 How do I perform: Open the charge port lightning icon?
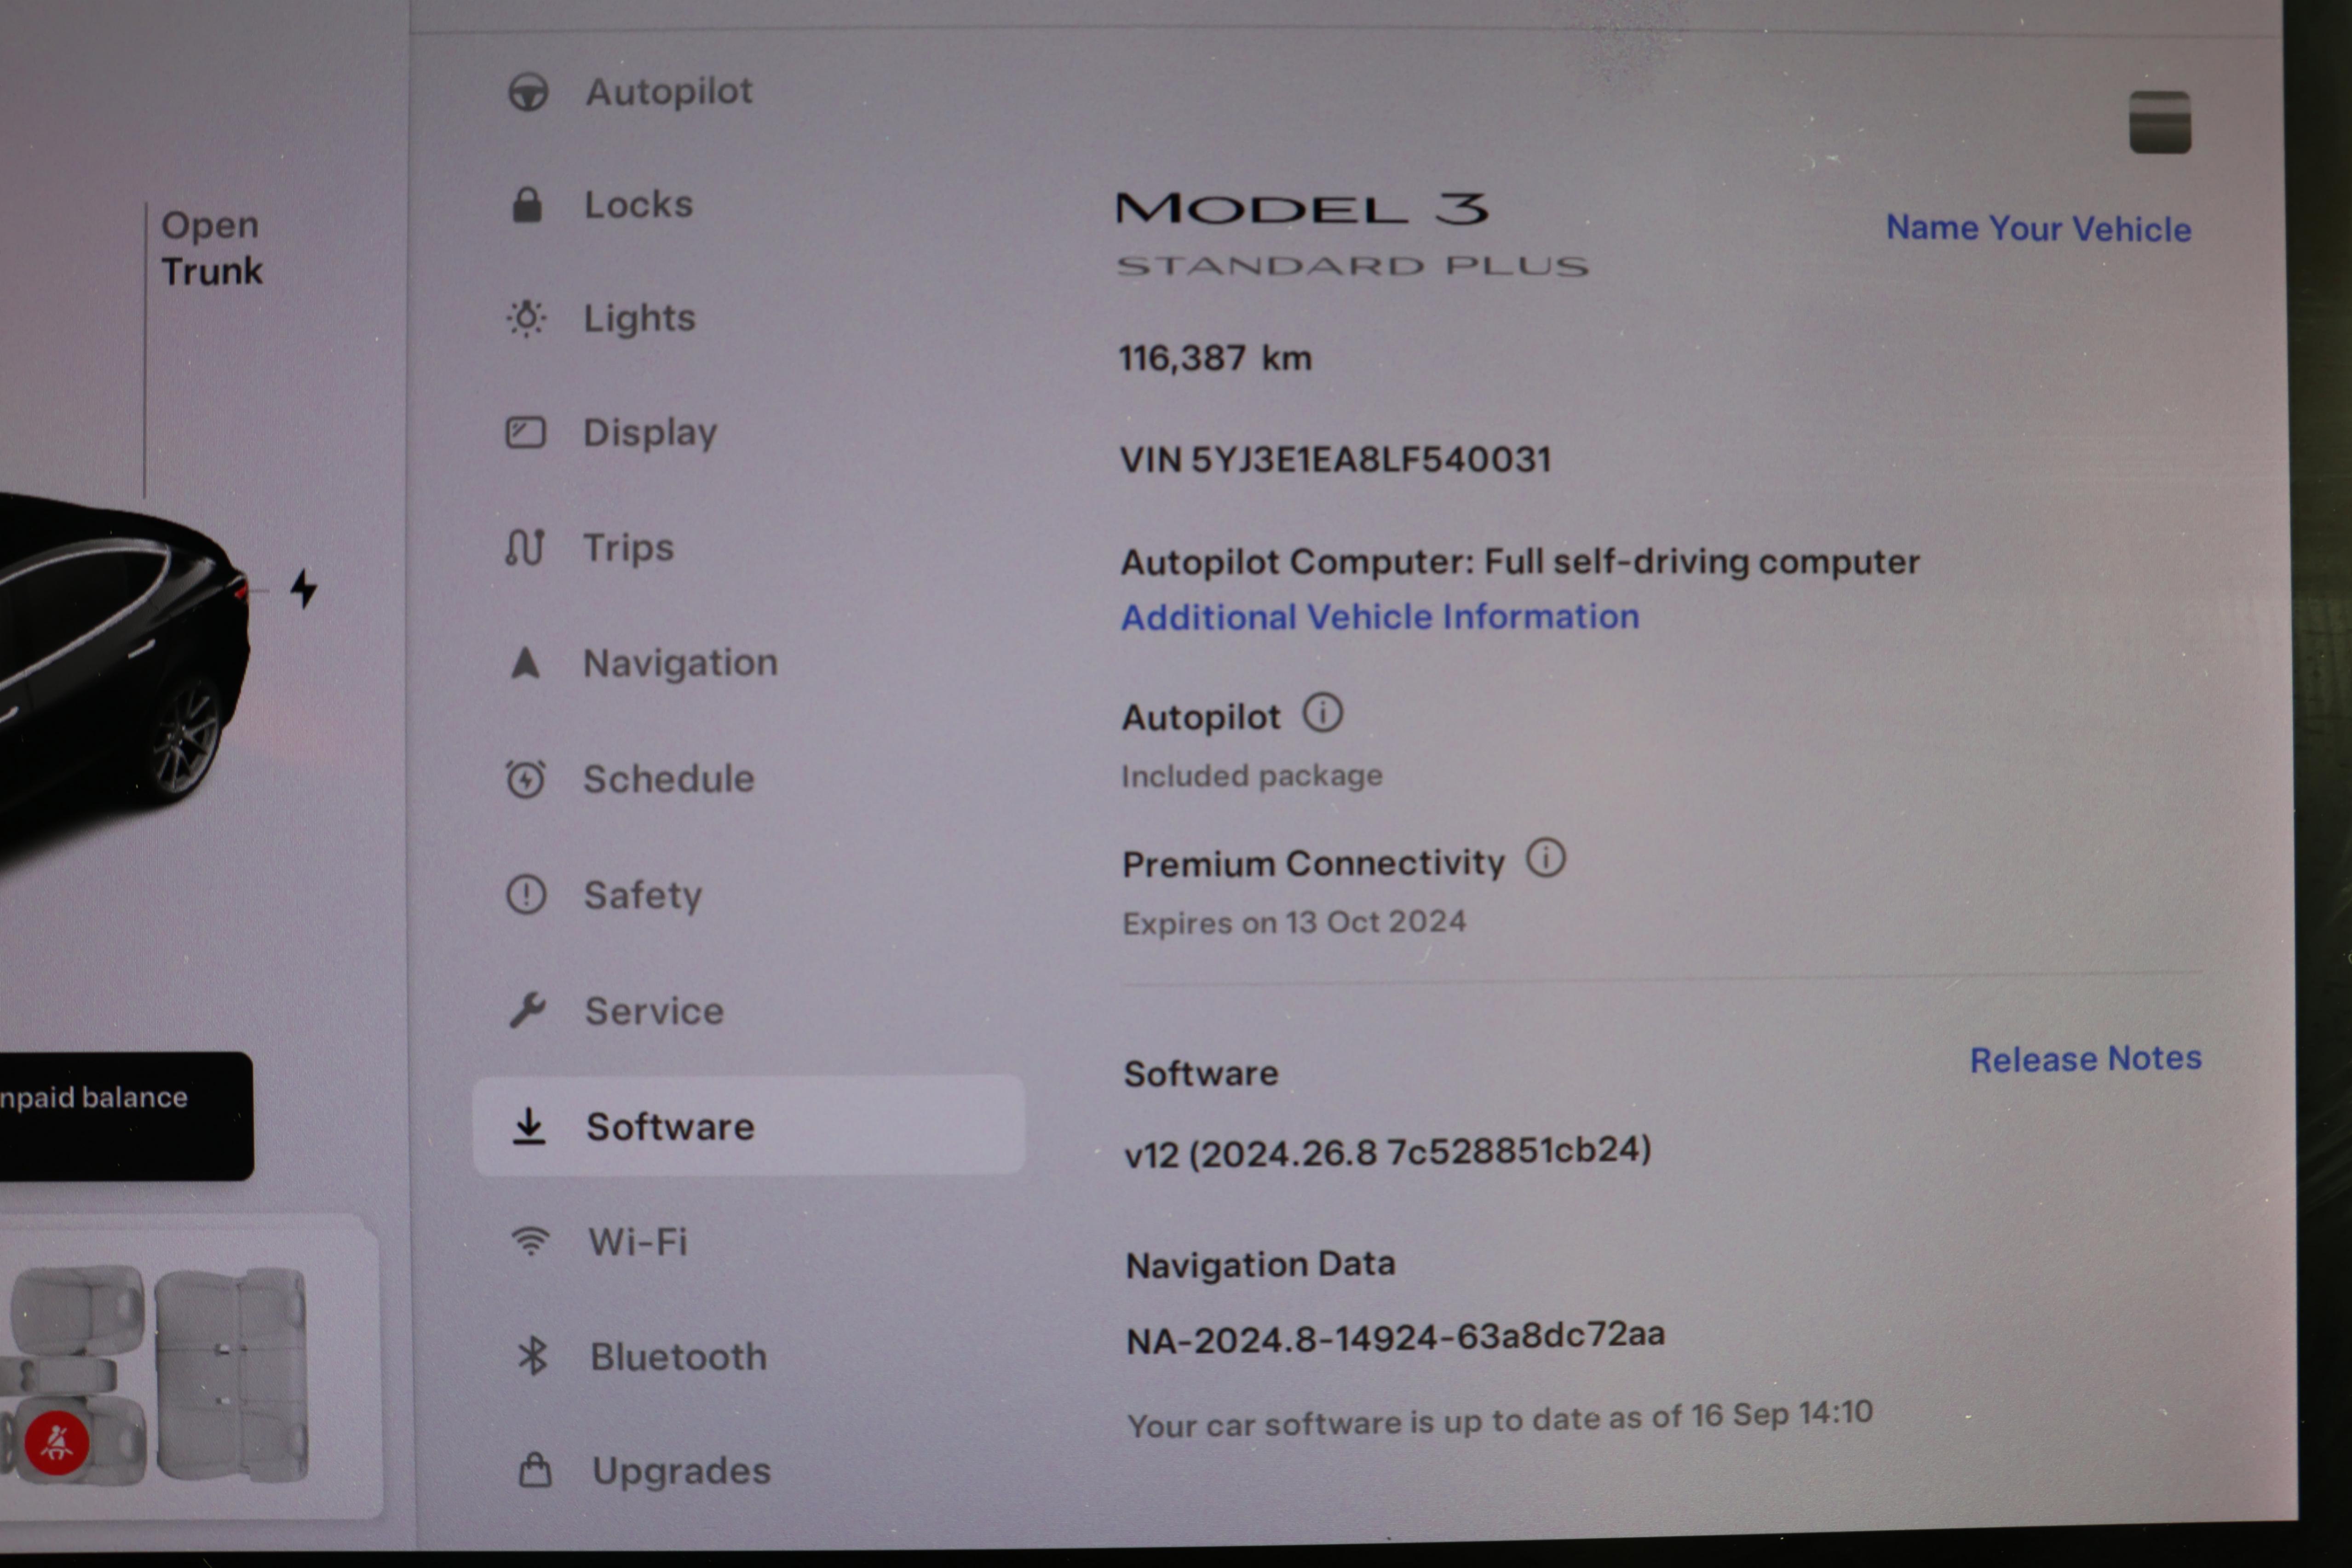point(304,589)
